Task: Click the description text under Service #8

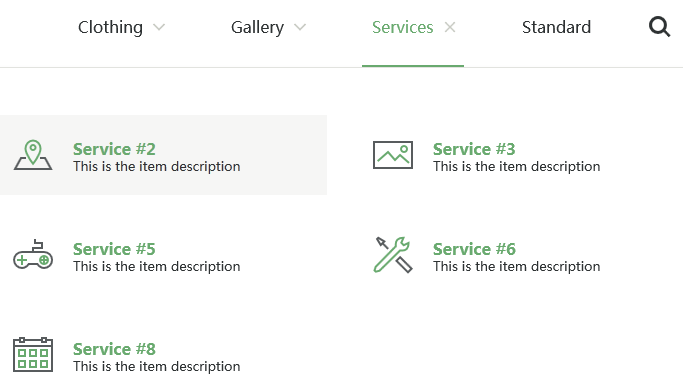Action: tap(156, 367)
